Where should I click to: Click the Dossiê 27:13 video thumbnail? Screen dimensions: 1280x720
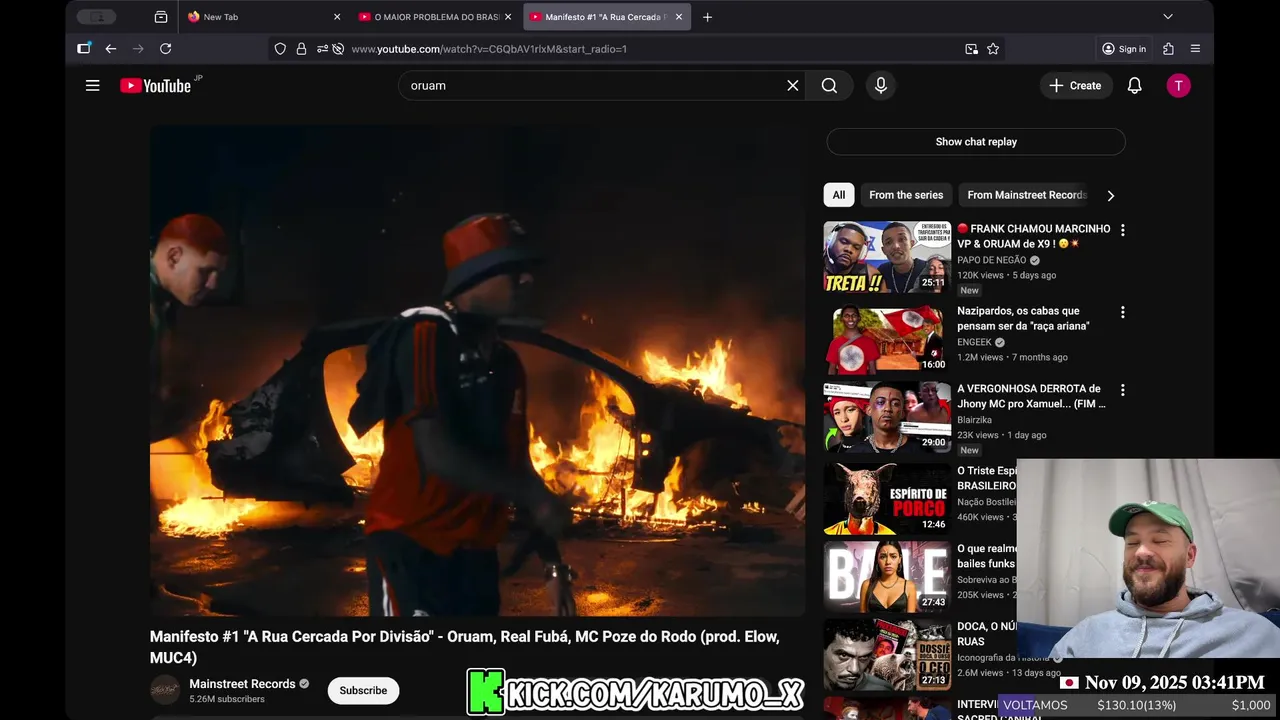(x=887, y=655)
